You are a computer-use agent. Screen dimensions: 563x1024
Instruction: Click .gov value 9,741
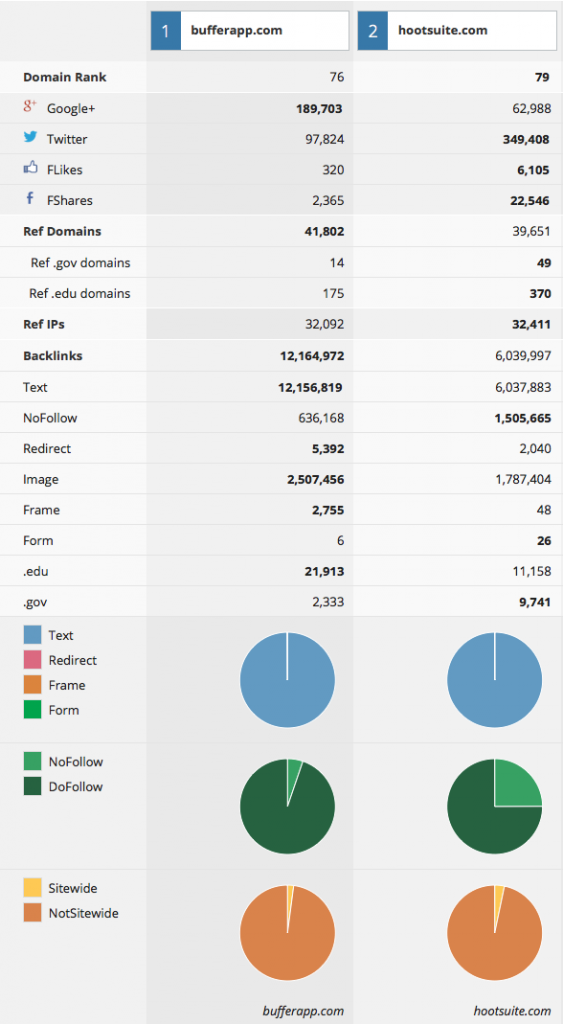537,603
